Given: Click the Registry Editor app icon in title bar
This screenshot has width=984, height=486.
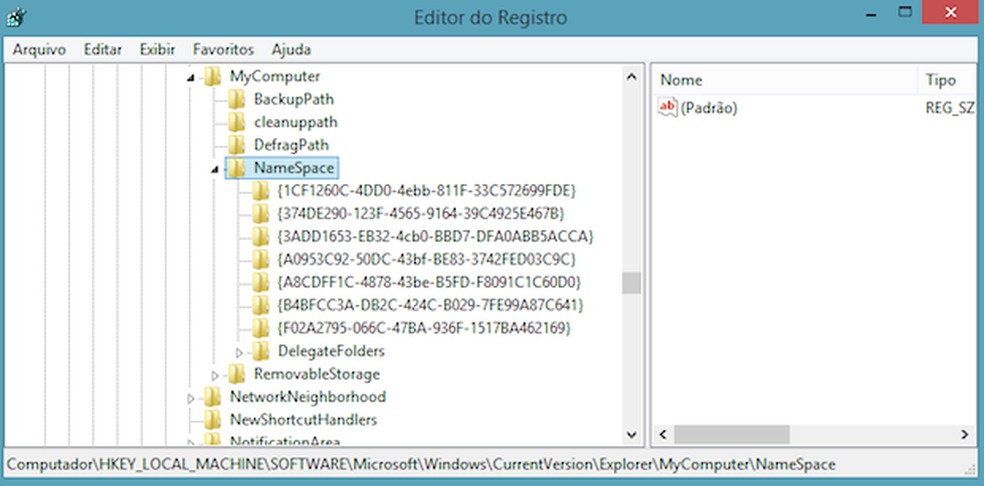Looking at the screenshot, I should click(x=16, y=17).
